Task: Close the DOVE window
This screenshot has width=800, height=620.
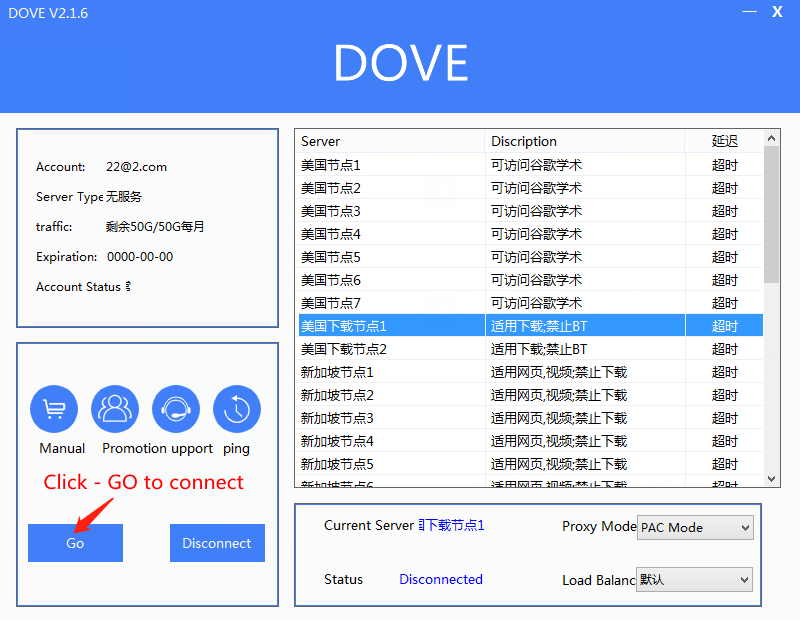Action: pyautogui.click(x=777, y=12)
